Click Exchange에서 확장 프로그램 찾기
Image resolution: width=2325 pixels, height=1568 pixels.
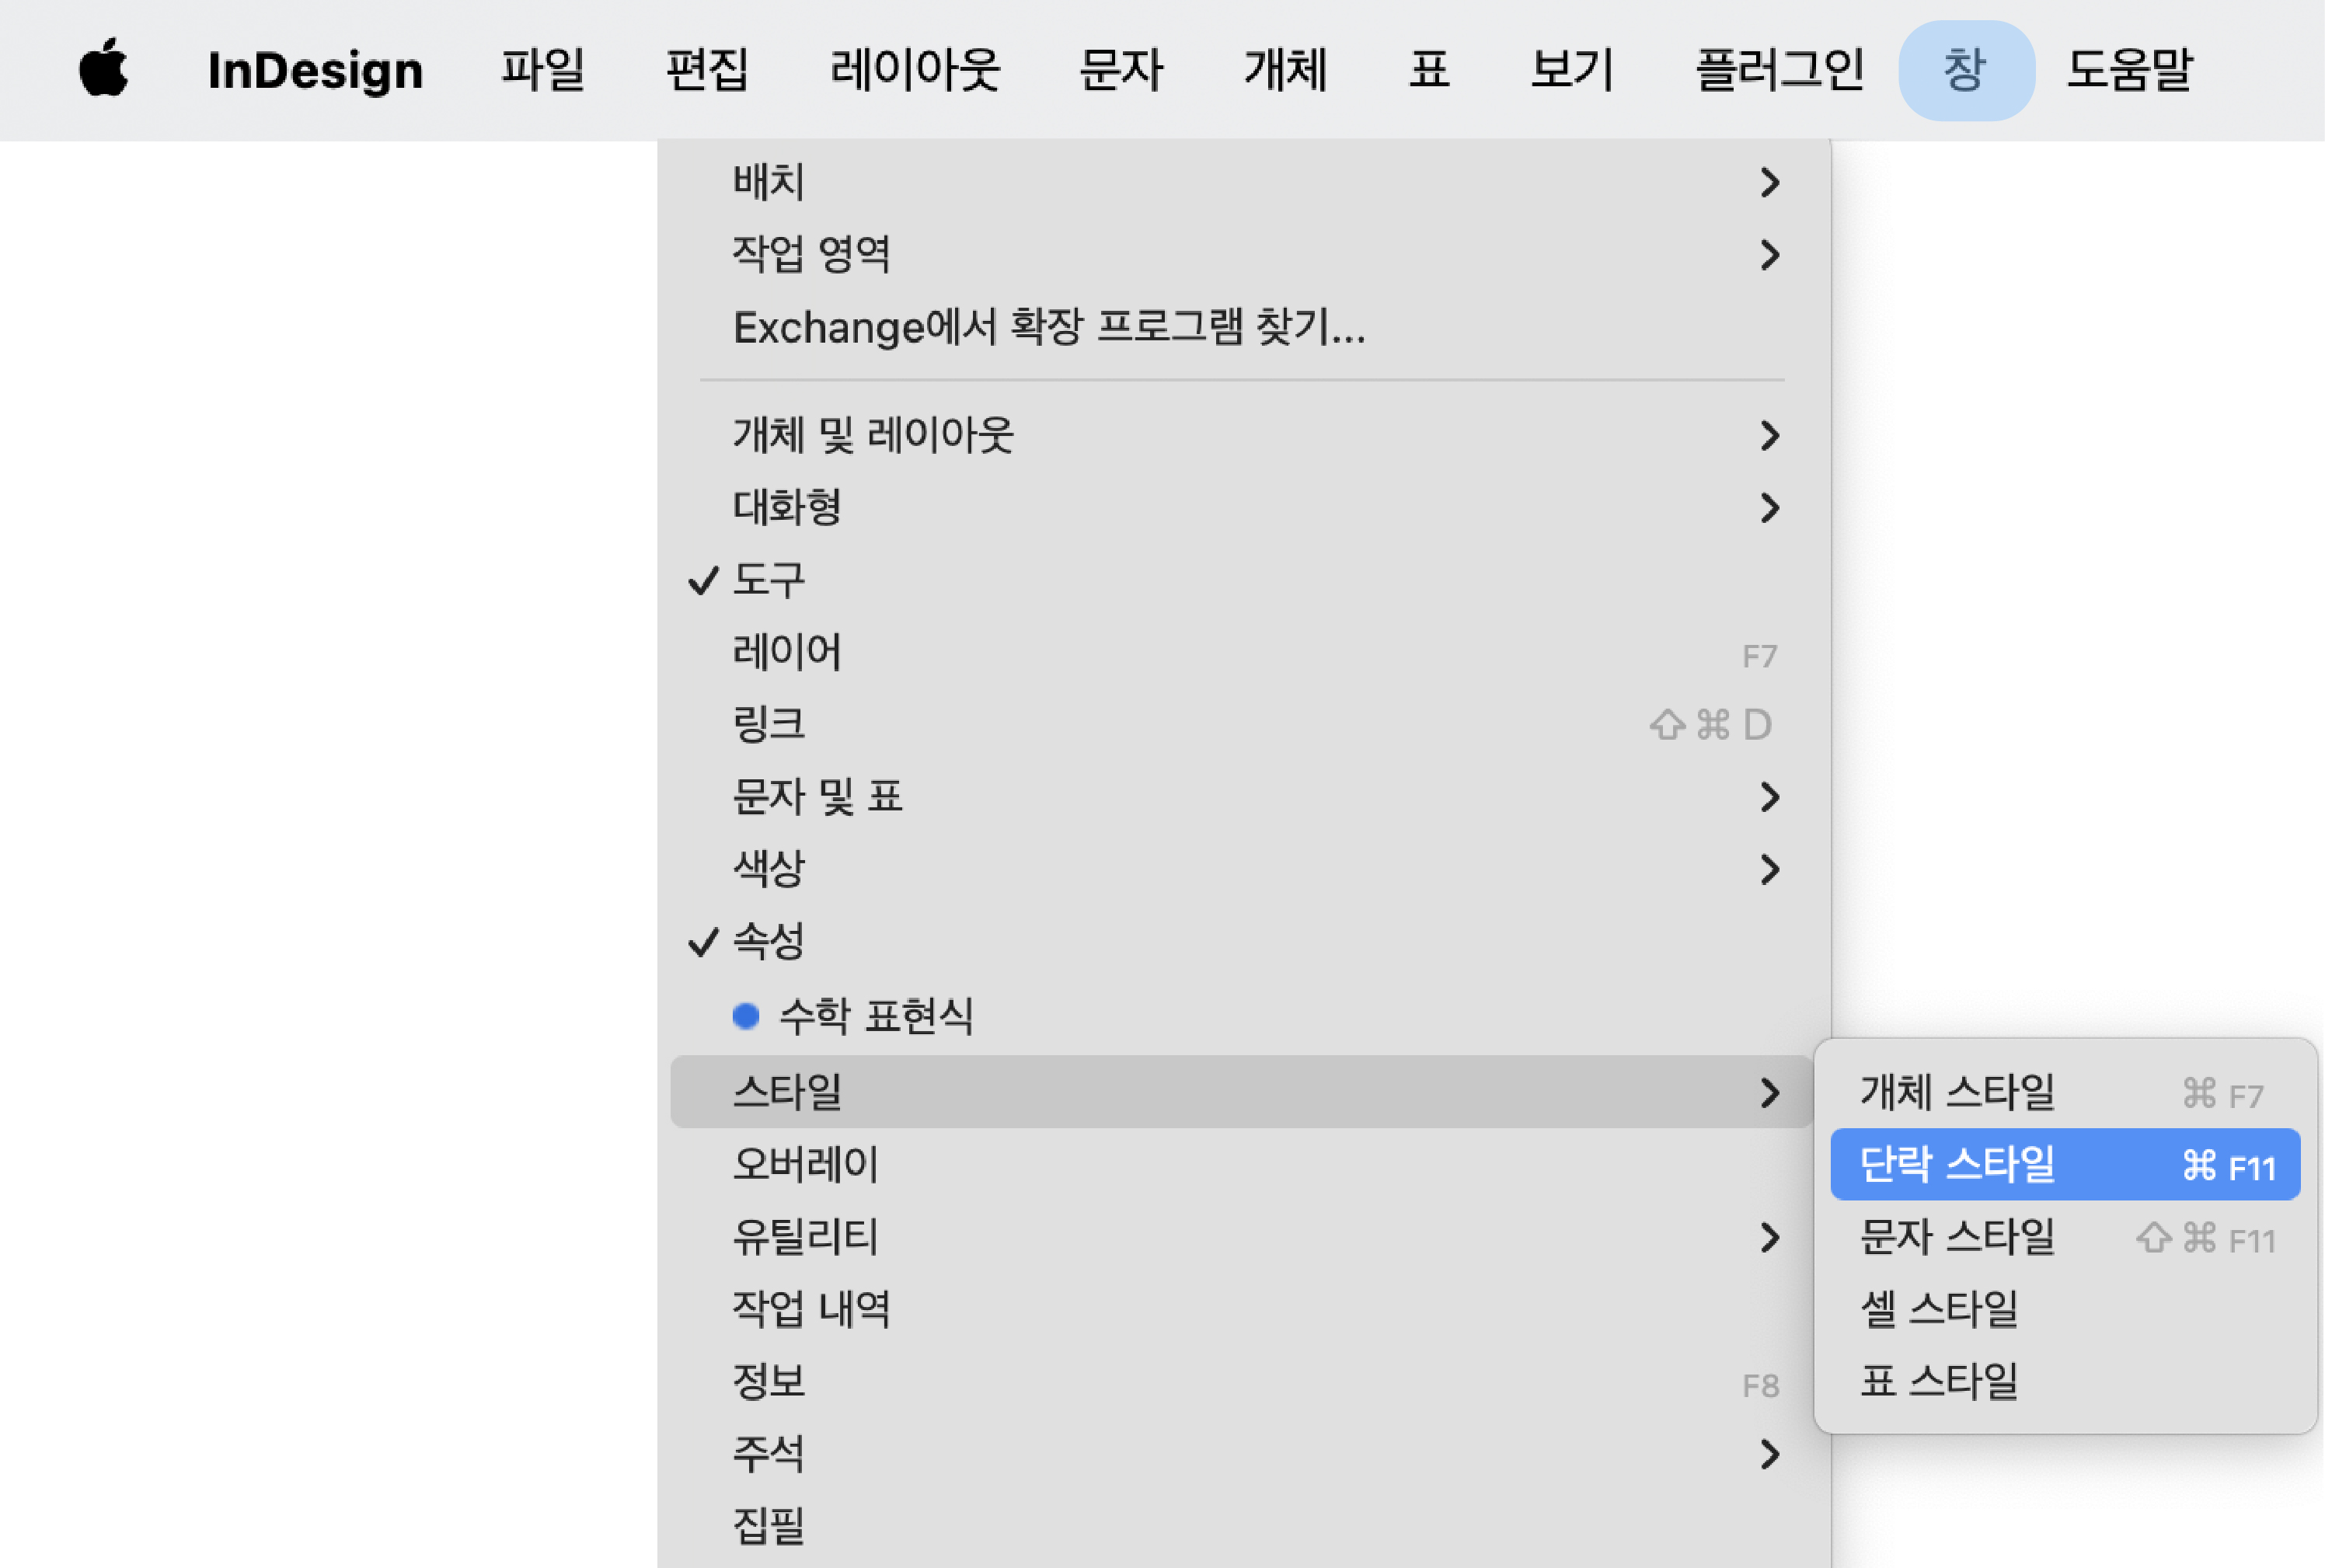[1048, 327]
